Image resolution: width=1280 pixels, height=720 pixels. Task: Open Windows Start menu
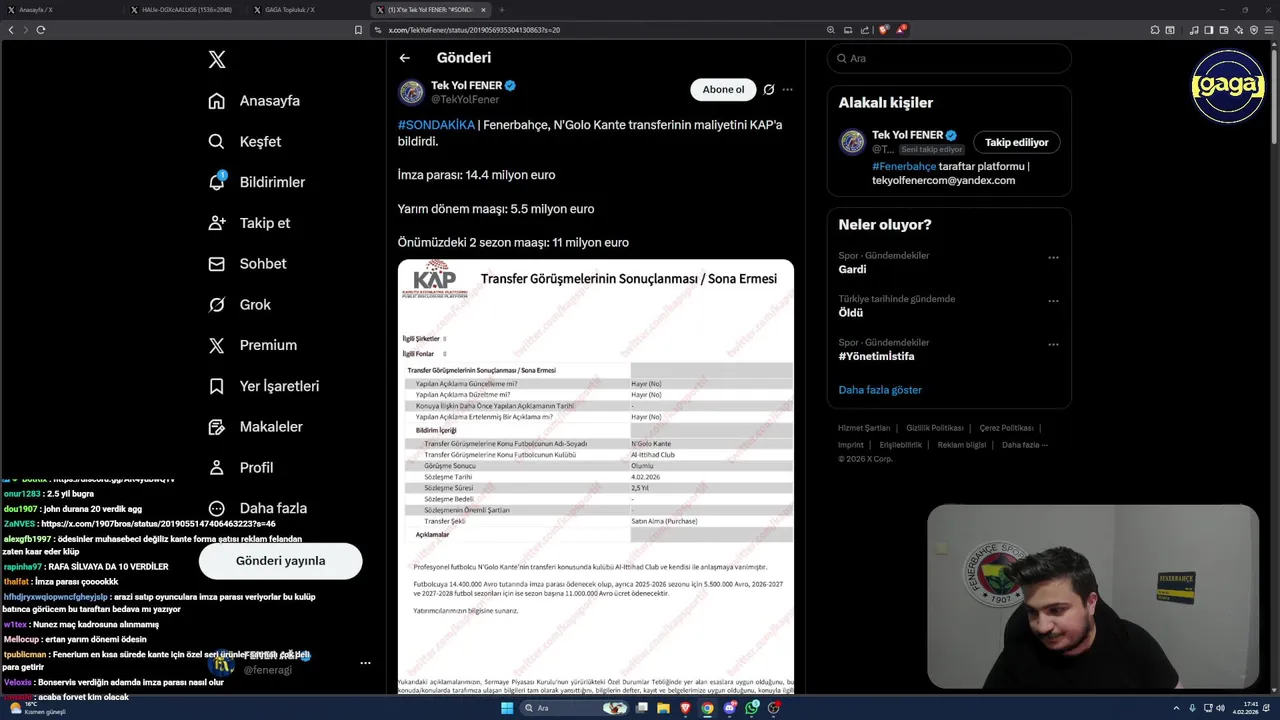coord(507,708)
